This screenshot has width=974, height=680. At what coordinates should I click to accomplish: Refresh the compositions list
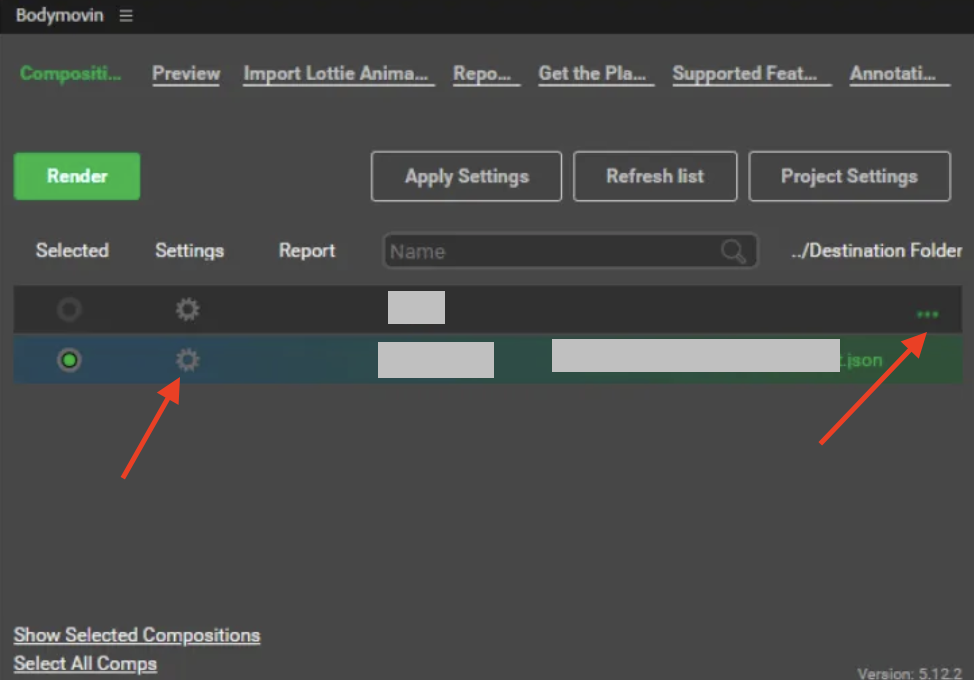click(x=655, y=177)
